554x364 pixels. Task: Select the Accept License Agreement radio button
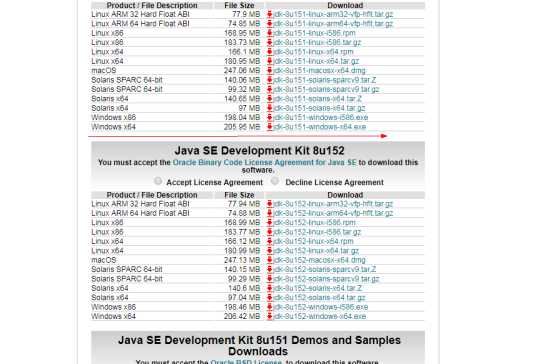click(158, 181)
